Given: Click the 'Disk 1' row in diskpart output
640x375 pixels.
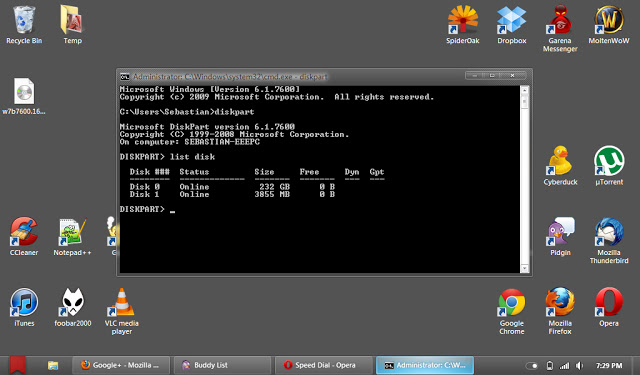Looking at the screenshot, I should [232, 195].
